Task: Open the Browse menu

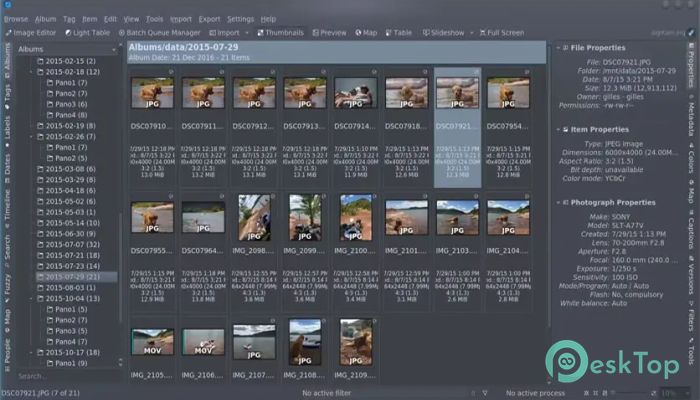Action: click(16, 19)
